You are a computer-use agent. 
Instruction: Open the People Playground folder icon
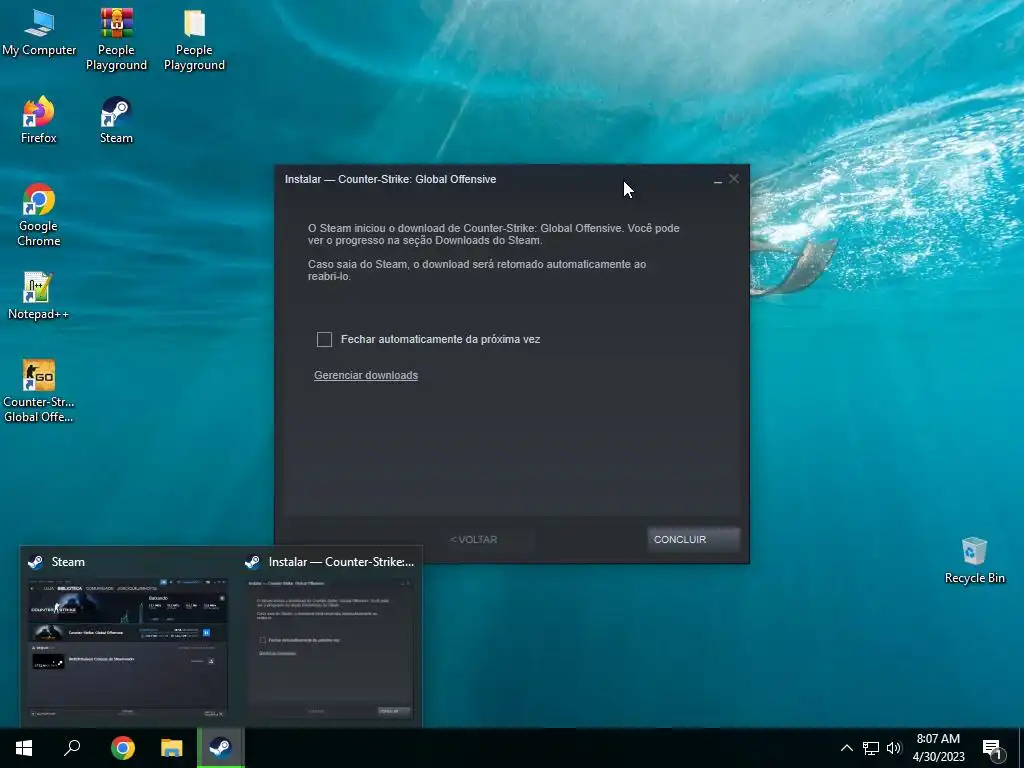[194, 39]
